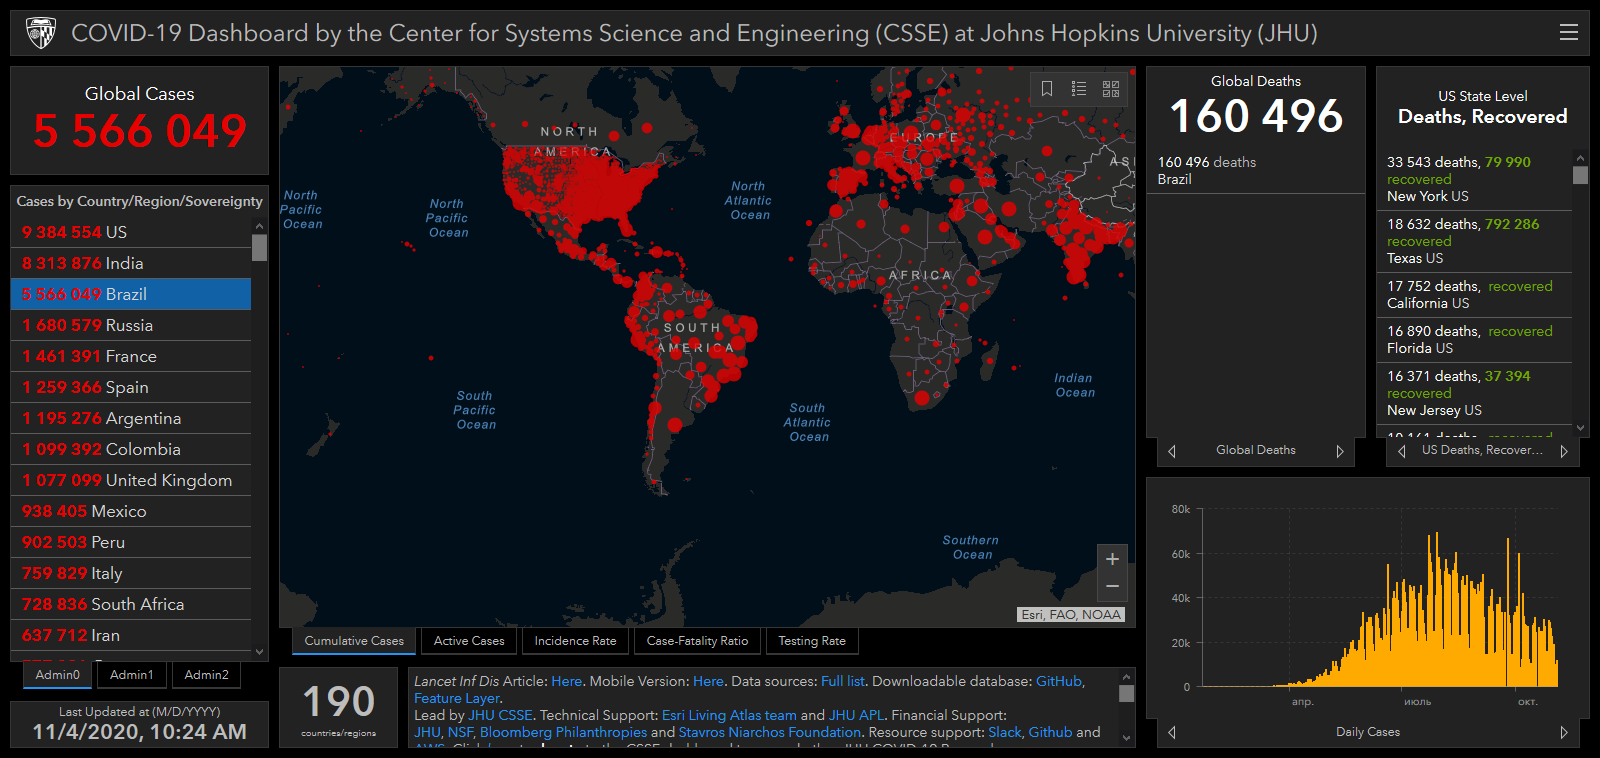1600x758 pixels.
Task: Click the Global Cases 5 566 049 figure
Action: coord(140,131)
